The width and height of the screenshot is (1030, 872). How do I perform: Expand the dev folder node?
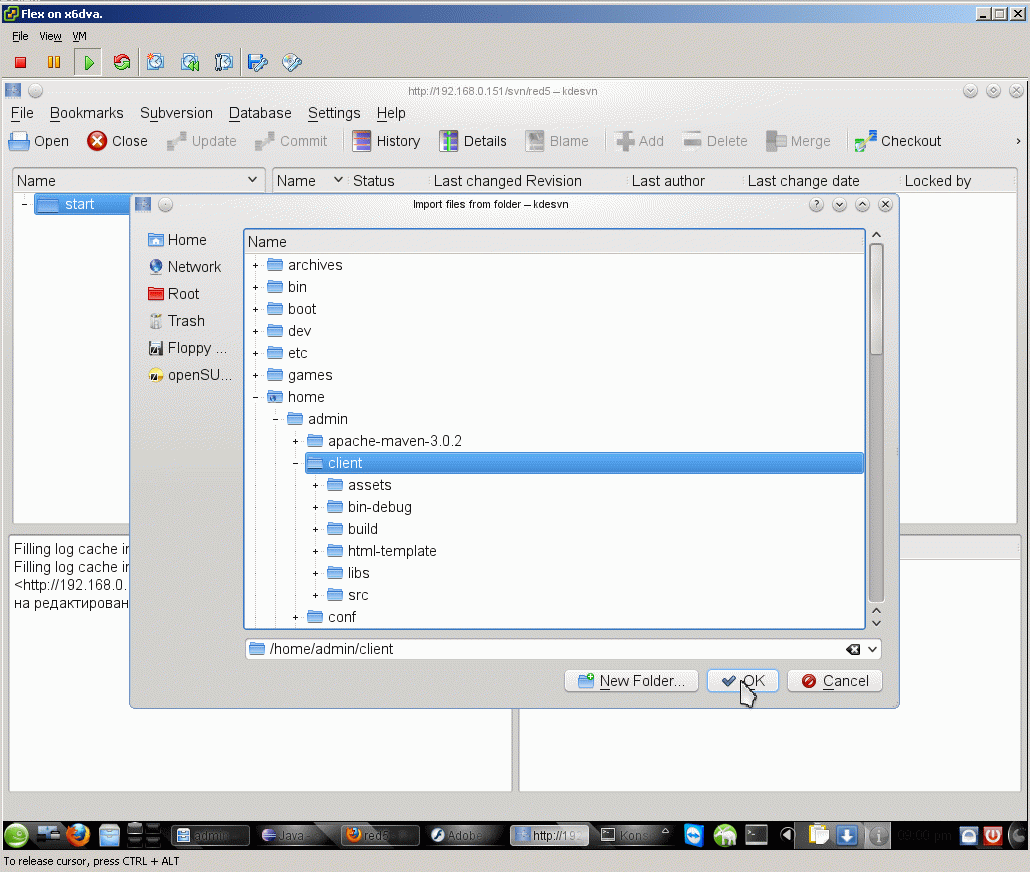(256, 331)
